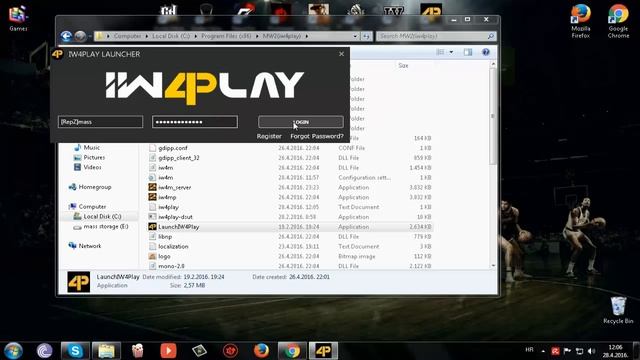Open Explorer help icon
Viewport: 640px width, 360px height.
click(485, 52)
